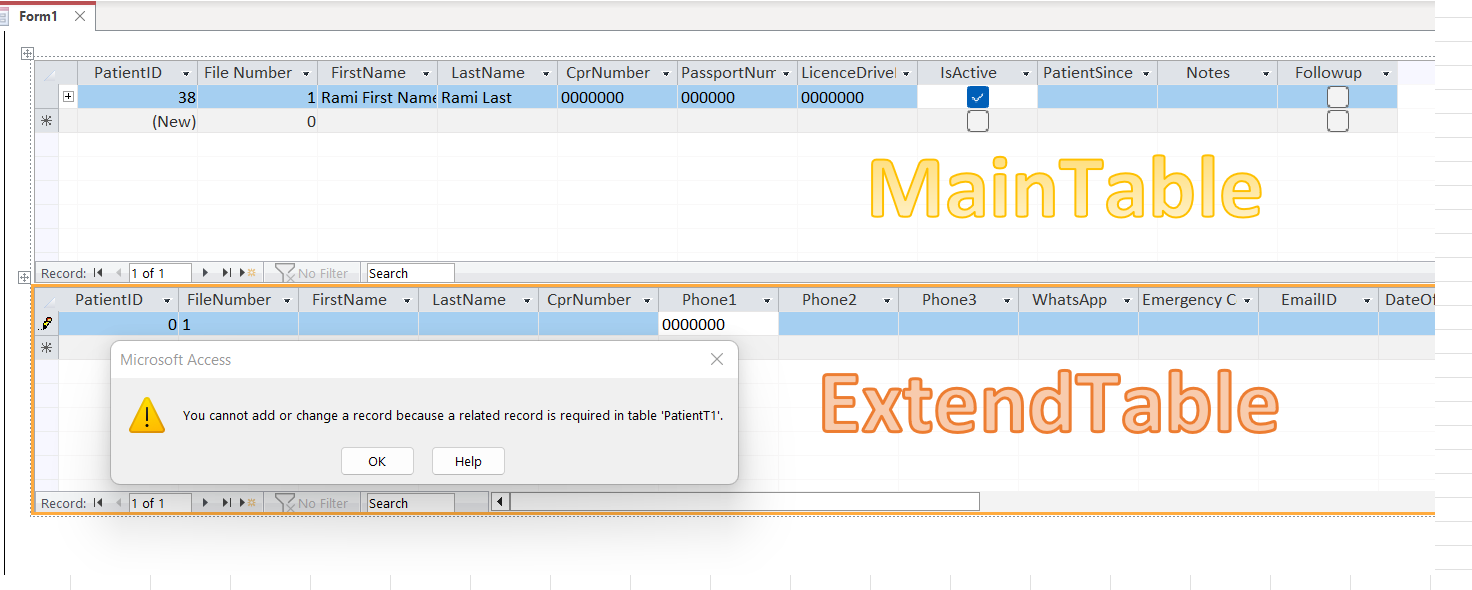Select the Form1 tab

37,16
